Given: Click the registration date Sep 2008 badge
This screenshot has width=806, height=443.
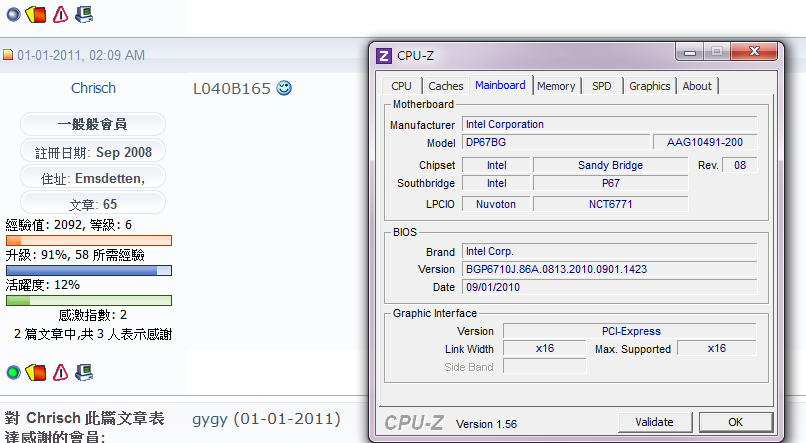Looking at the screenshot, I should 93,152.
